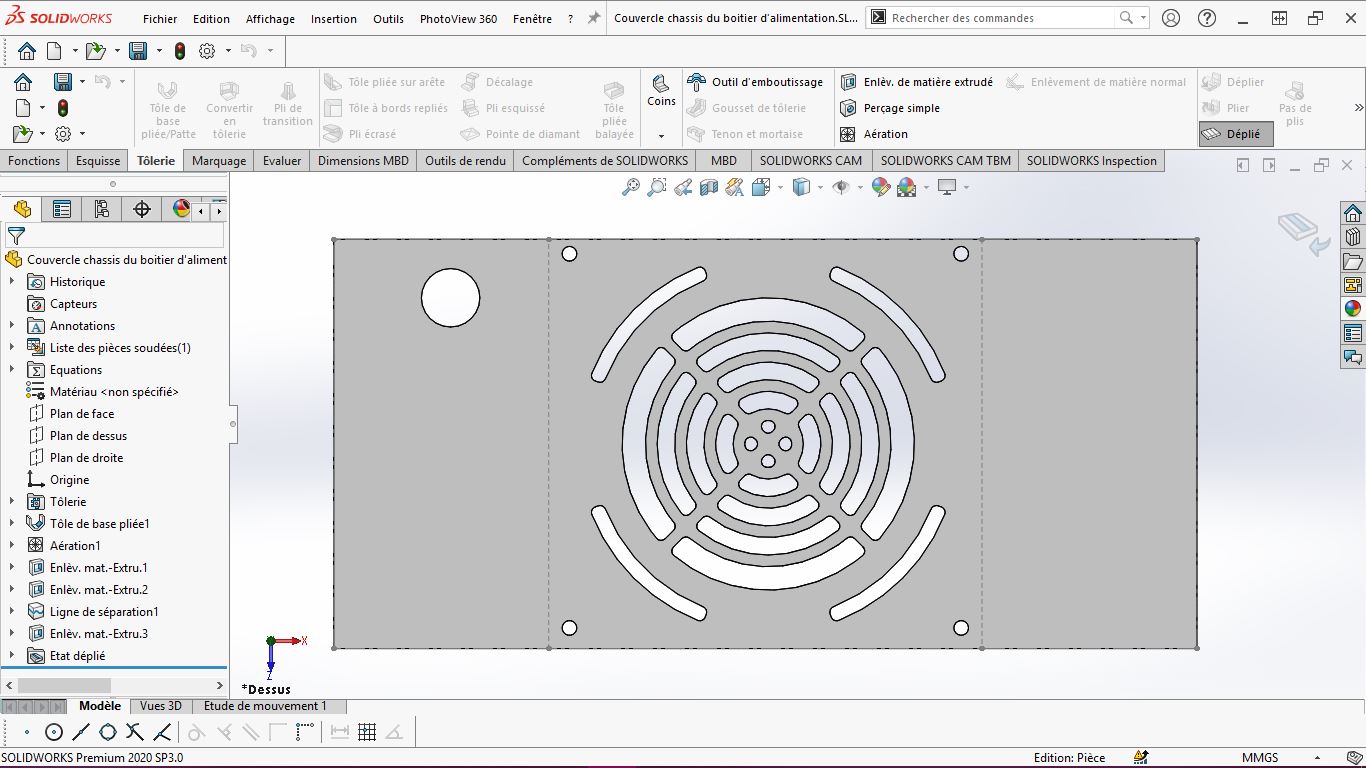Viewport: 1366px width, 768px height.
Task: Open the Fichier menu
Action: (x=160, y=19)
